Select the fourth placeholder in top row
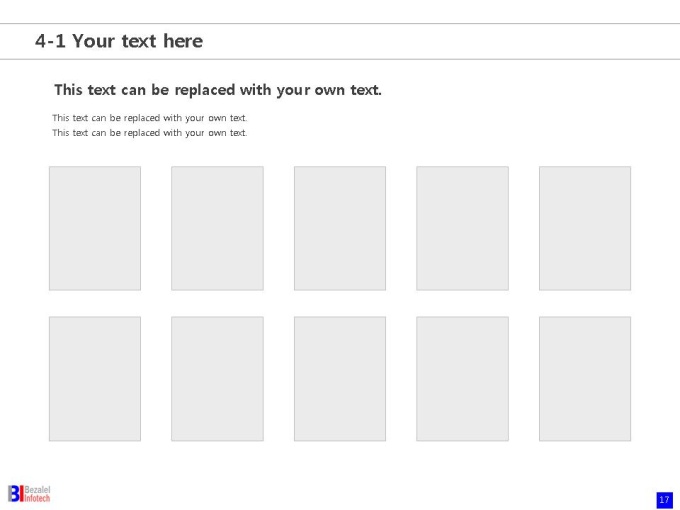 (462, 228)
